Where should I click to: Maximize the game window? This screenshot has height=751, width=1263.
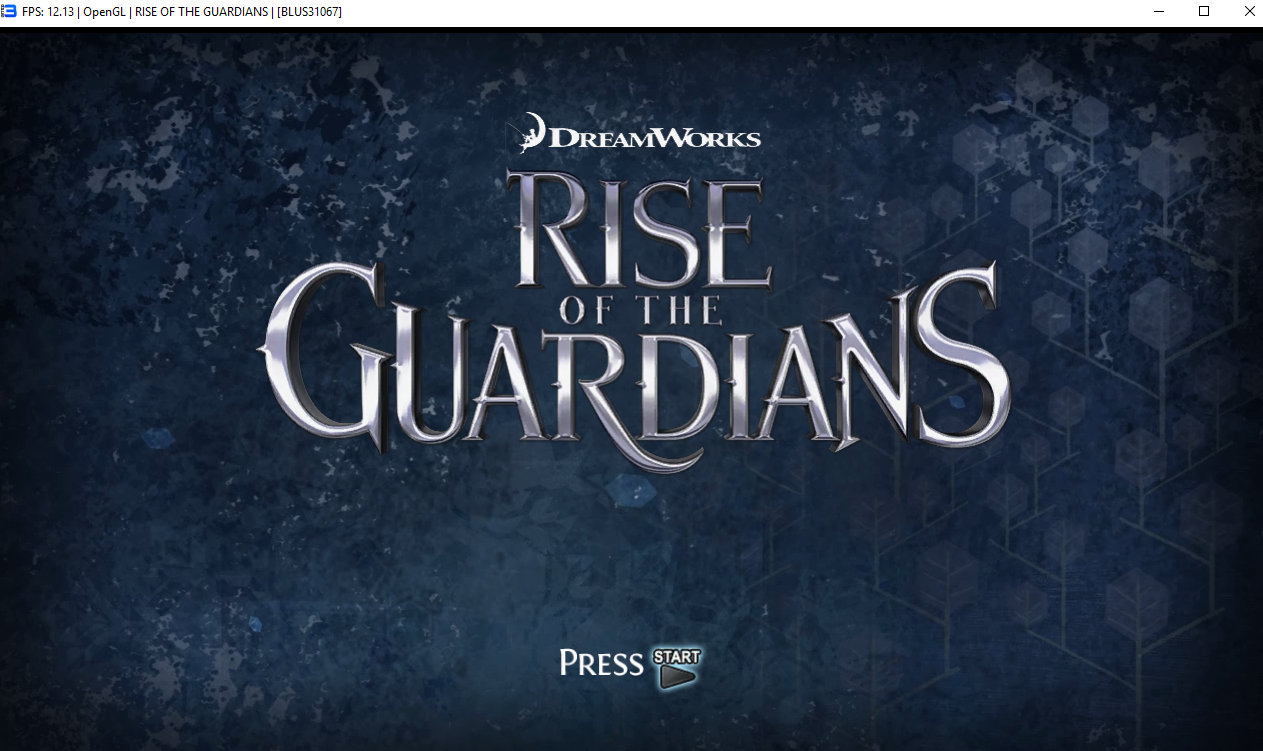(x=1204, y=12)
